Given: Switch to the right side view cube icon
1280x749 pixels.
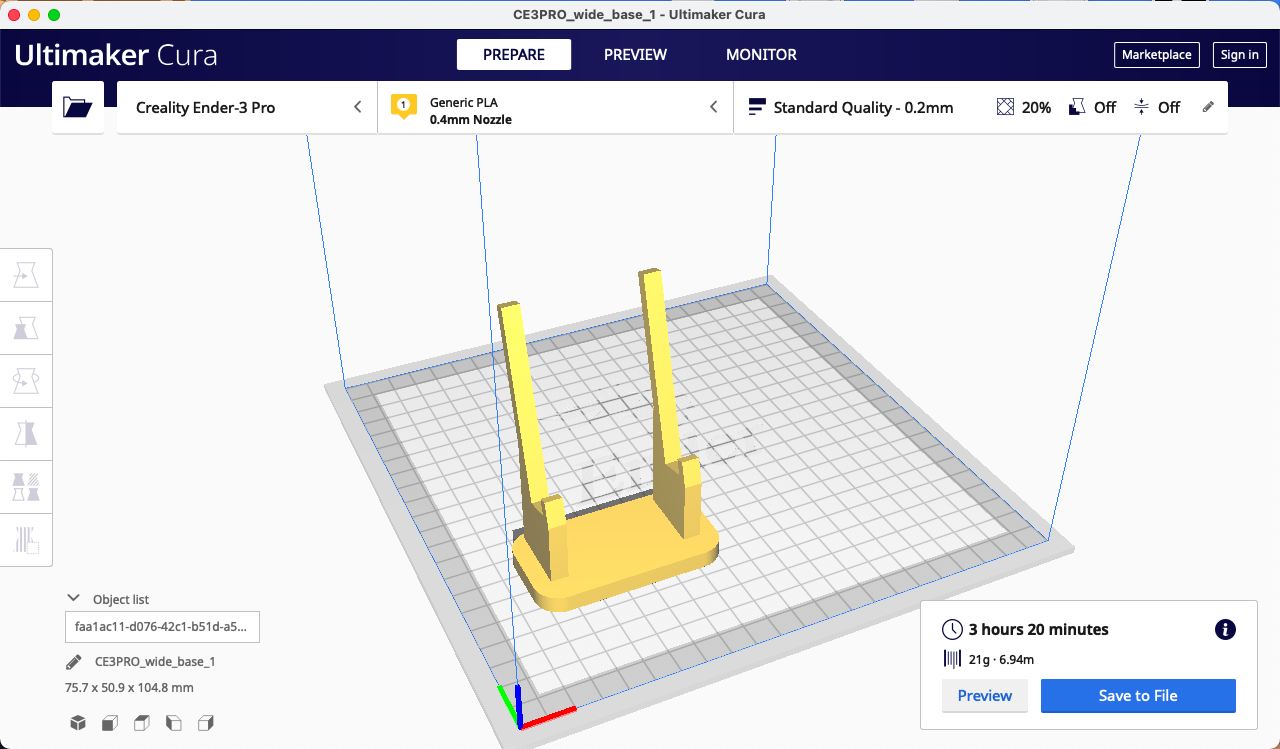Looking at the screenshot, I should coord(206,723).
